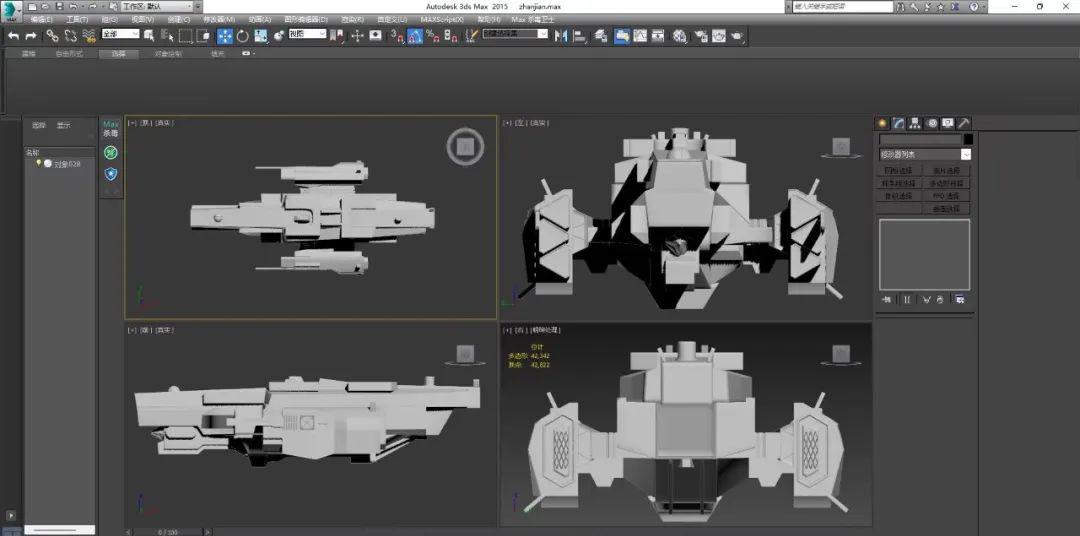Viewport: 1080px width, 536px height.
Task: Choose the Rectangular Selection Region tool
Action: (x=185, y=36)
